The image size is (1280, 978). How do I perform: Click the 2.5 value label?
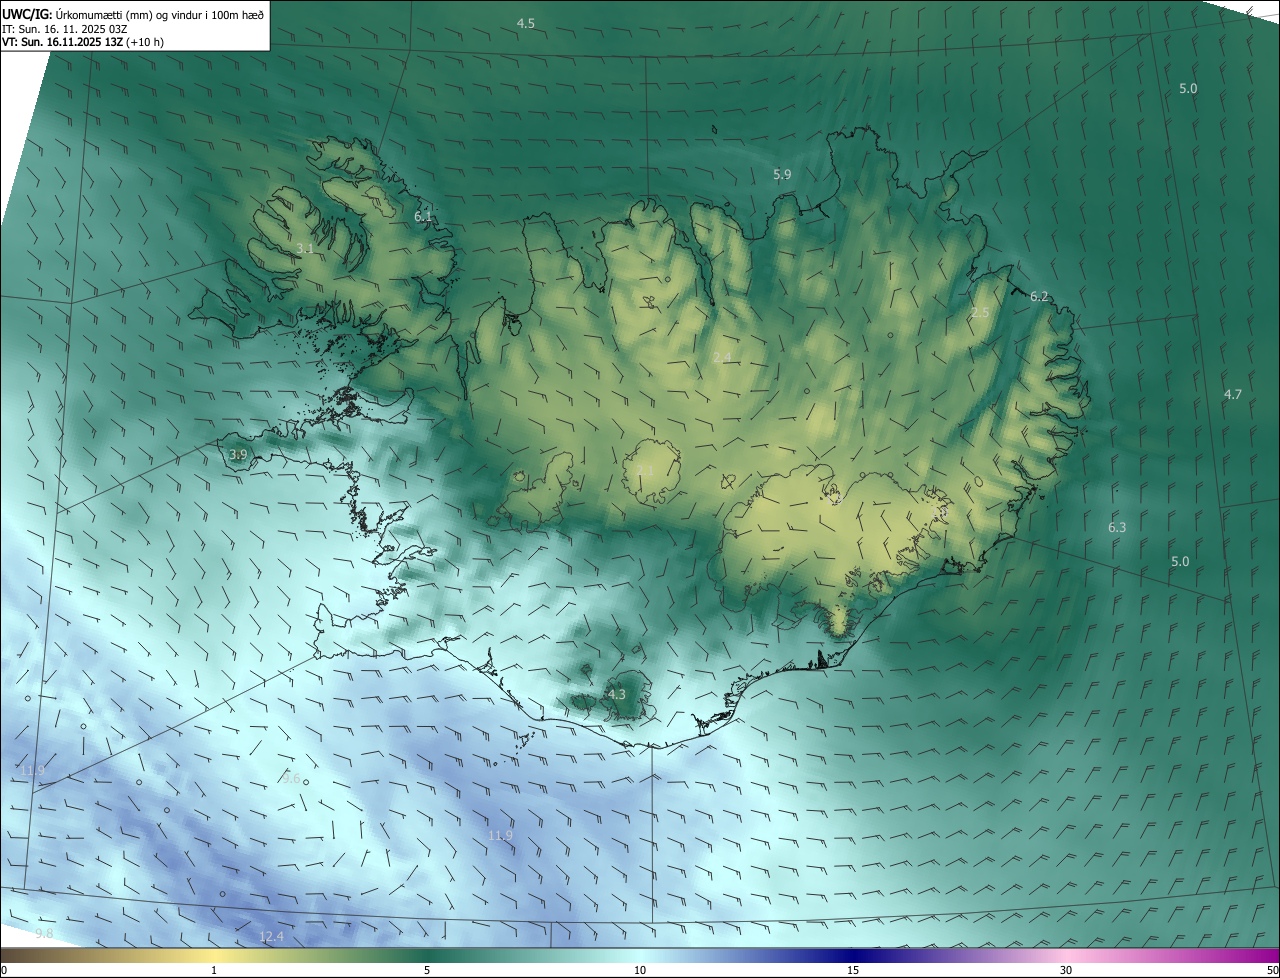[x=980, y=313]
